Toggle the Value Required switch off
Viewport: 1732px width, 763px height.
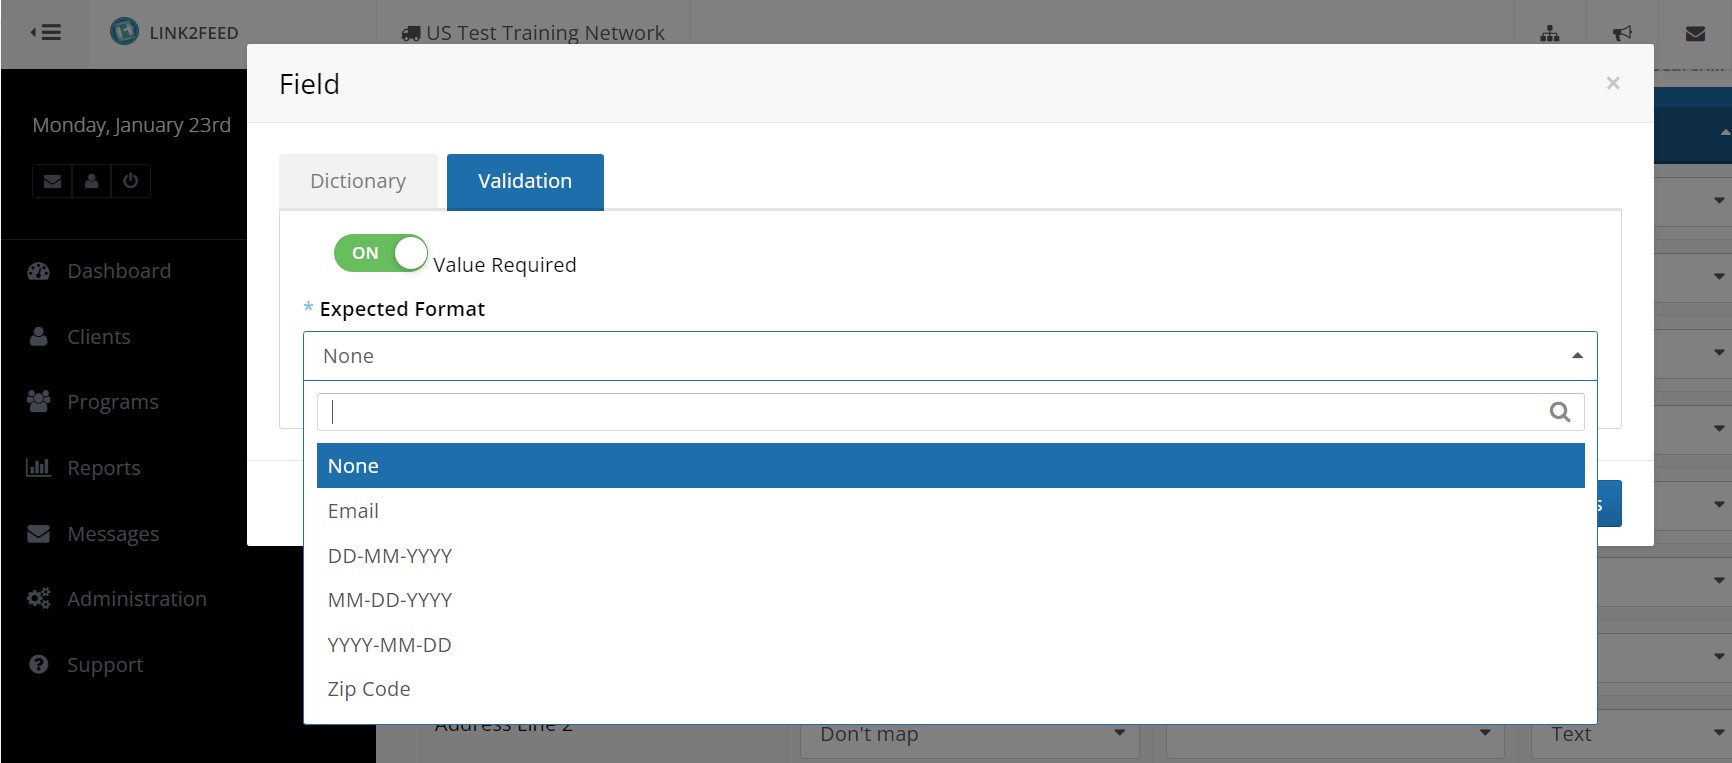[x=380, y=254]
